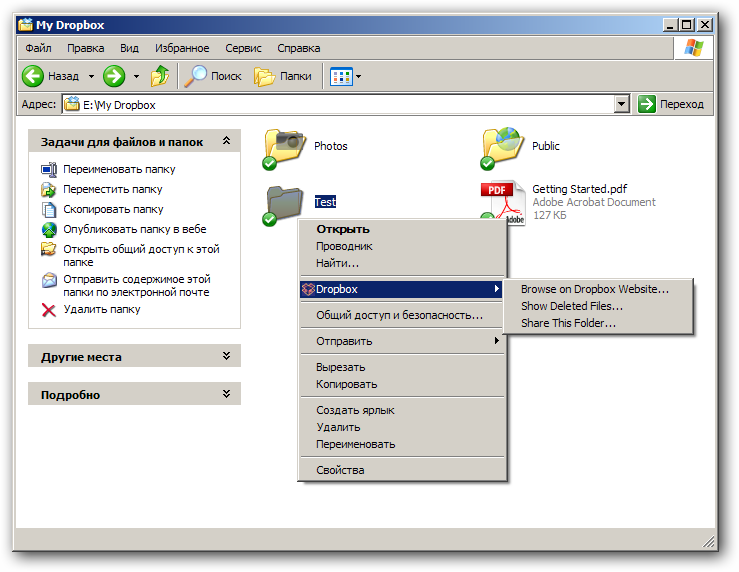The height and width of the screenshot is (572, 739).
Task: Click Переименовать папку link
Action: [x=119, y=169]
